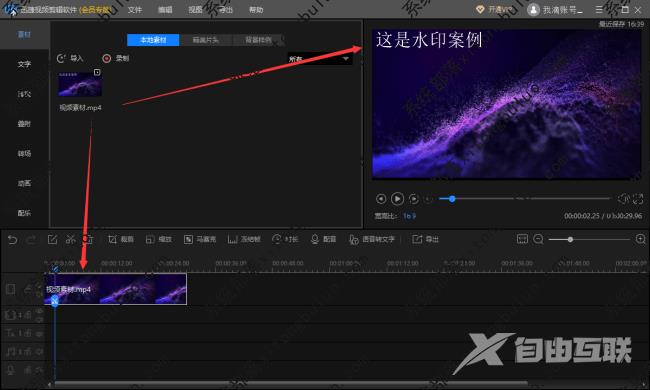
Task: Click the voiceover track microphone icon
Action: (x=10, y=370)
